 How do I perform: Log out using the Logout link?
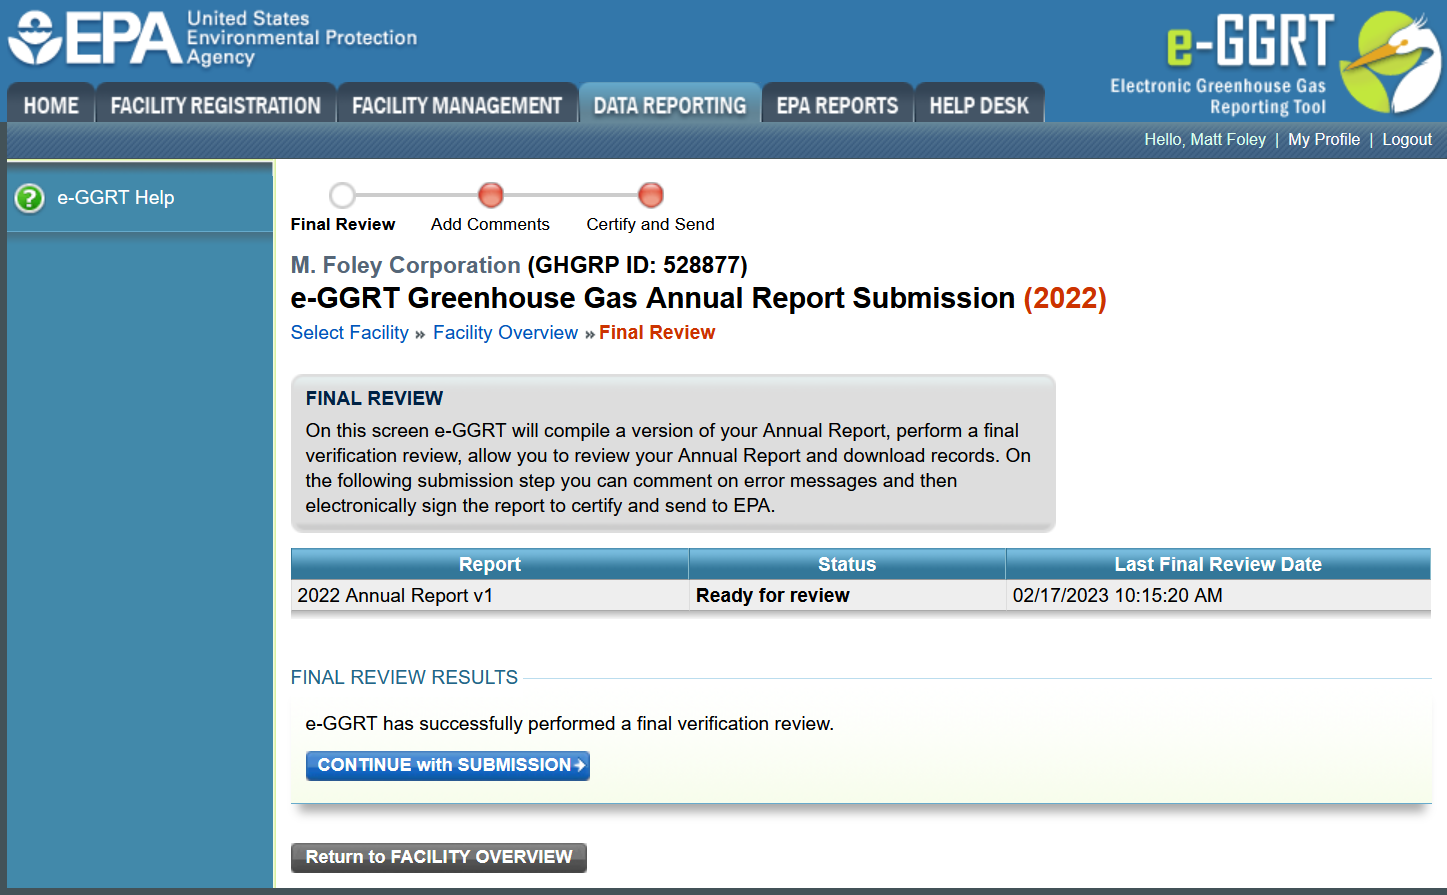tap(1407, 139)
